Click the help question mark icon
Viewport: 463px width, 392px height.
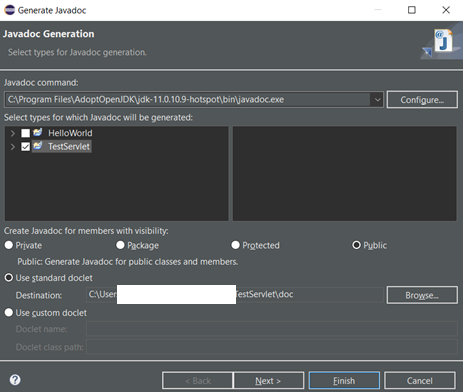click(x=15, y=380)
